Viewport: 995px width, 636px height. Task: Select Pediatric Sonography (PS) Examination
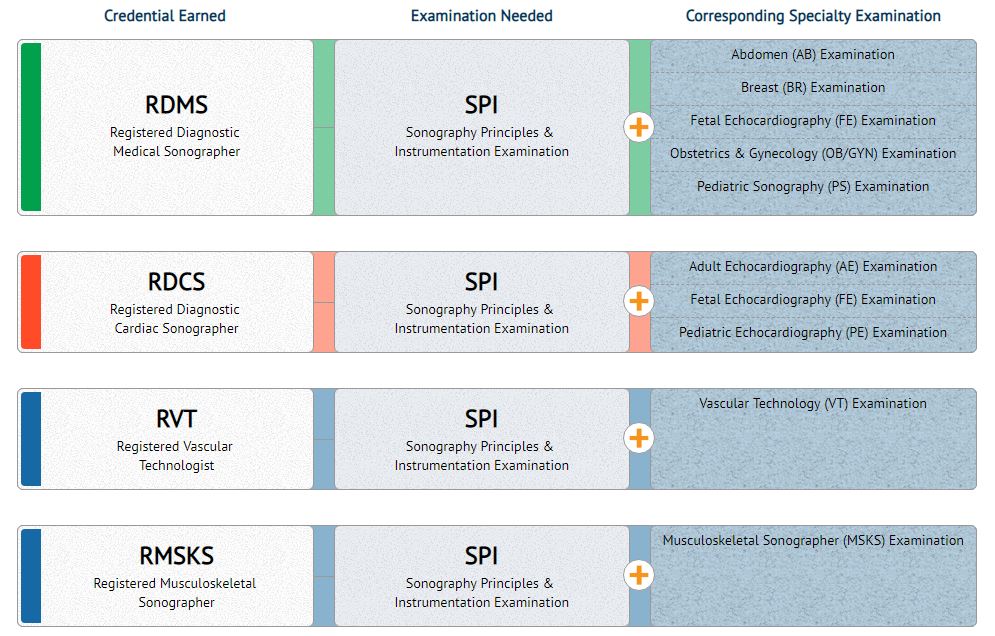click(813, 187)
